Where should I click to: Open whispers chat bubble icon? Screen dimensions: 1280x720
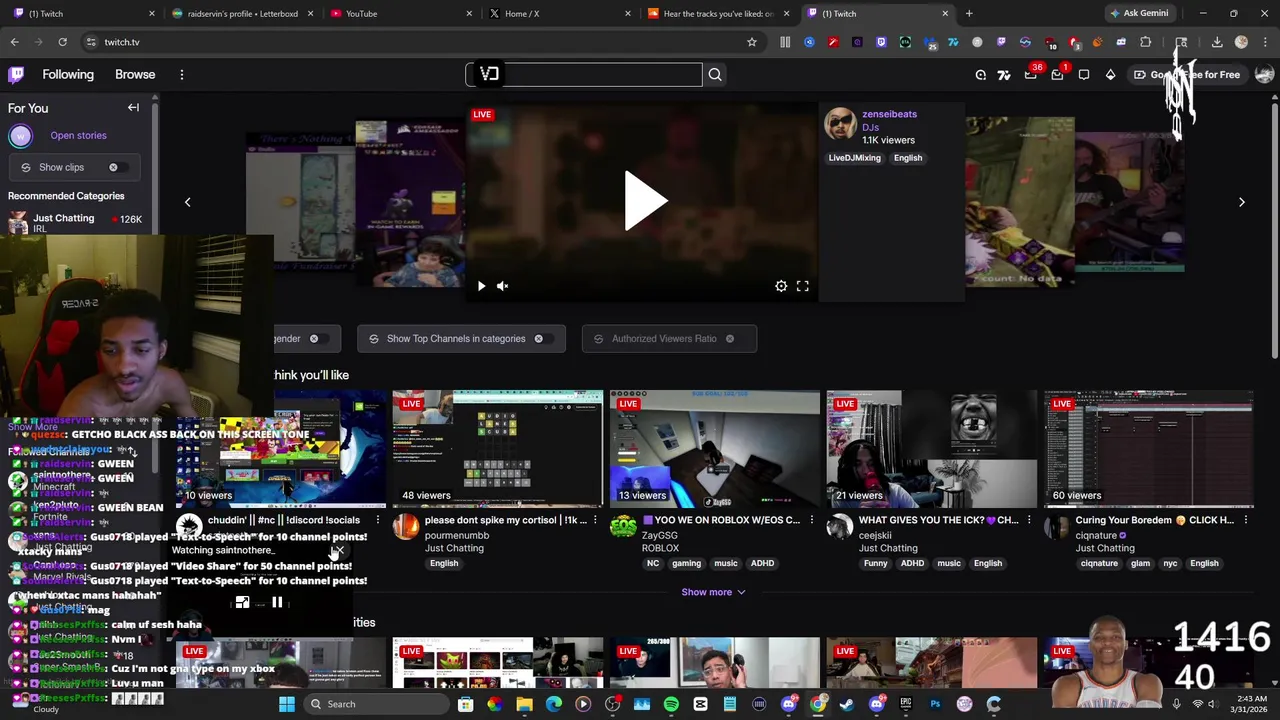coord(1084,75)
